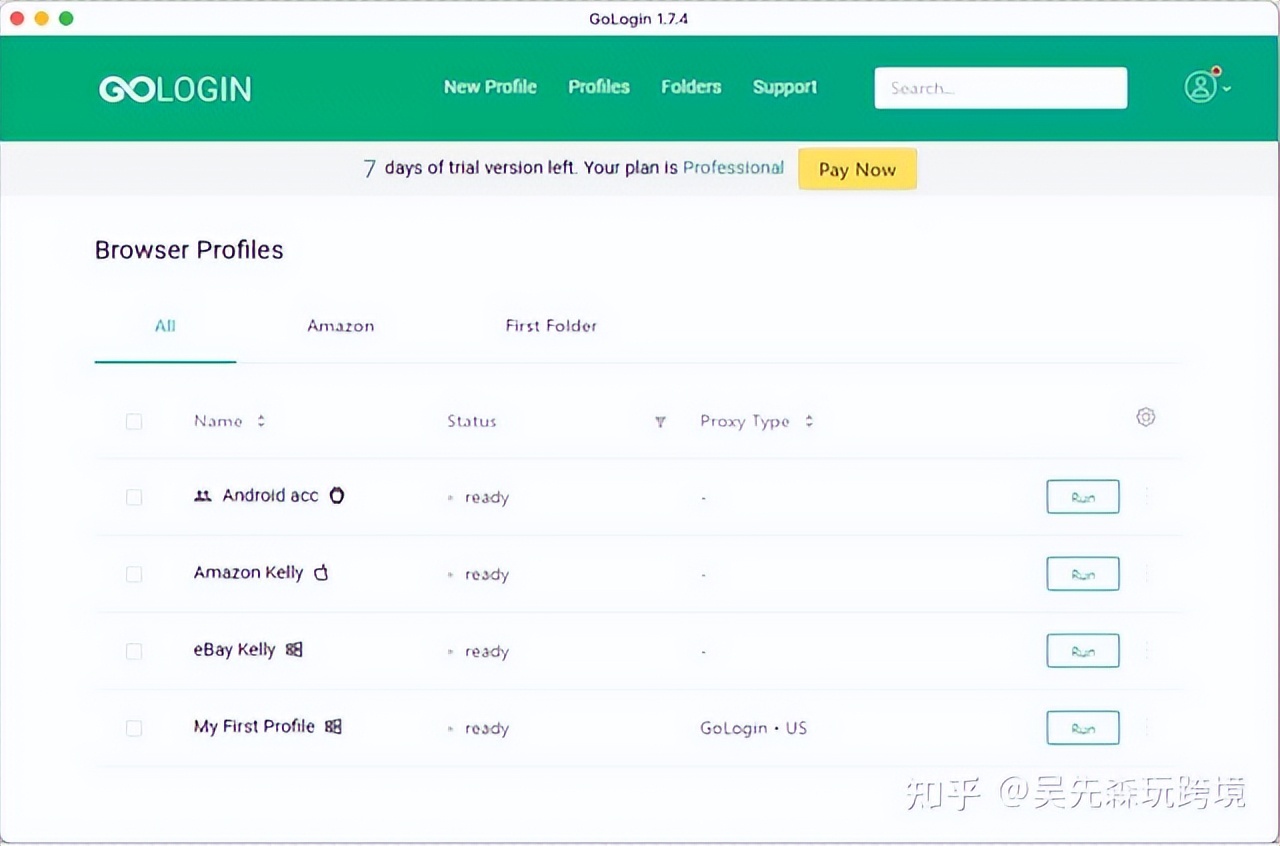Tick the select-all profiles checkbox
Viewport: 1280px width, 846px height.
[134, 422]
